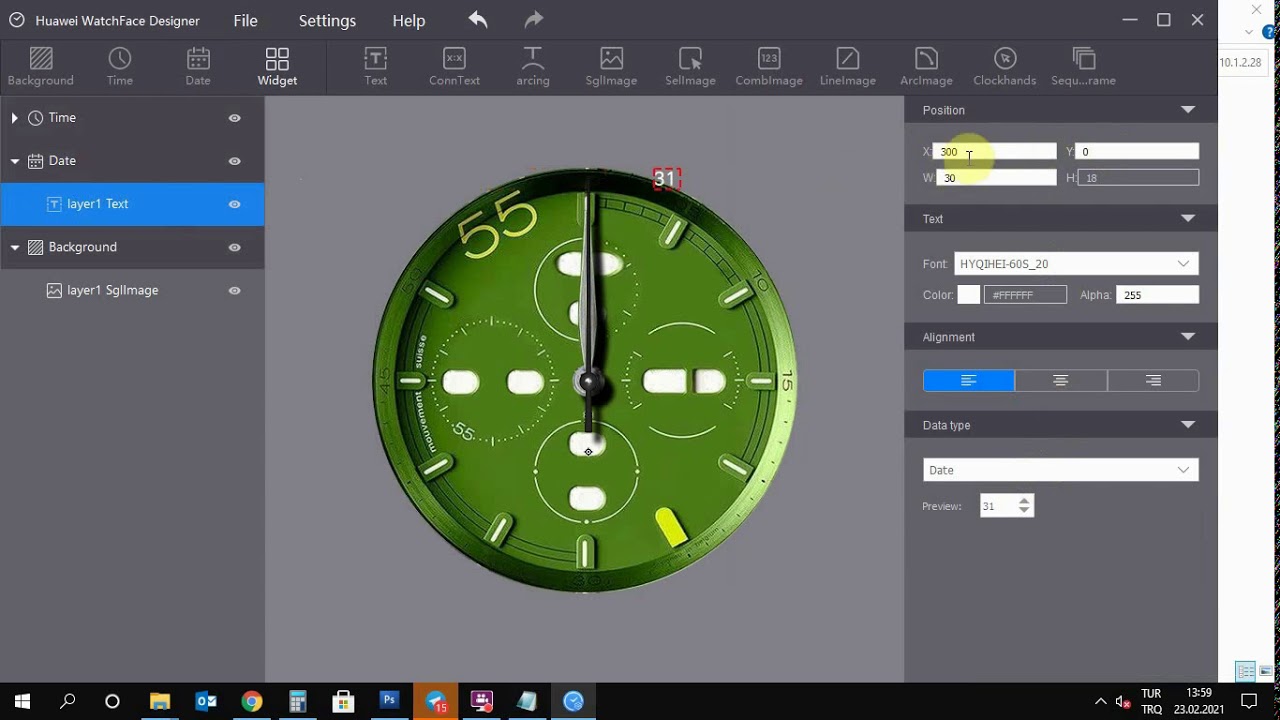The height and width of the screenshot is (720, 1280).
Task: Toggle visibility of Background group
Action: tap(234, 247)
